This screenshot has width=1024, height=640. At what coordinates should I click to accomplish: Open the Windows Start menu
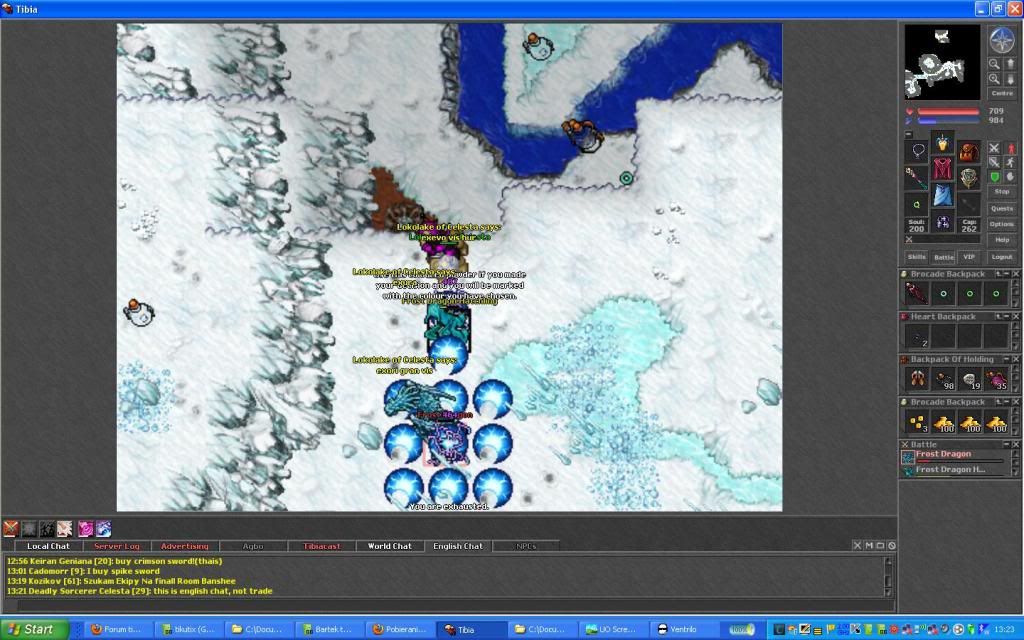[34, 630]
